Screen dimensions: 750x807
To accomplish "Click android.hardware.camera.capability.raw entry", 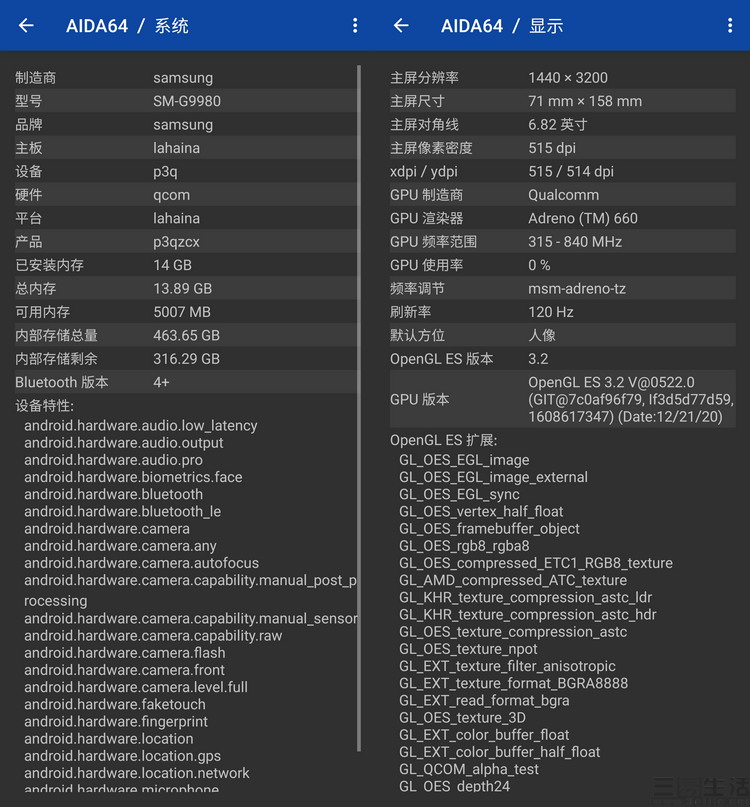I will [153, 636].
